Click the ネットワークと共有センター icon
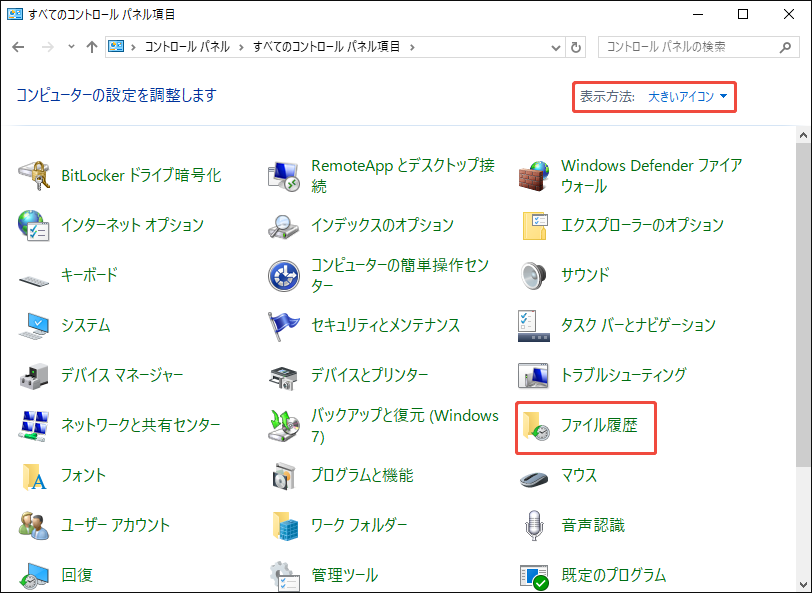 coord(34,425)
